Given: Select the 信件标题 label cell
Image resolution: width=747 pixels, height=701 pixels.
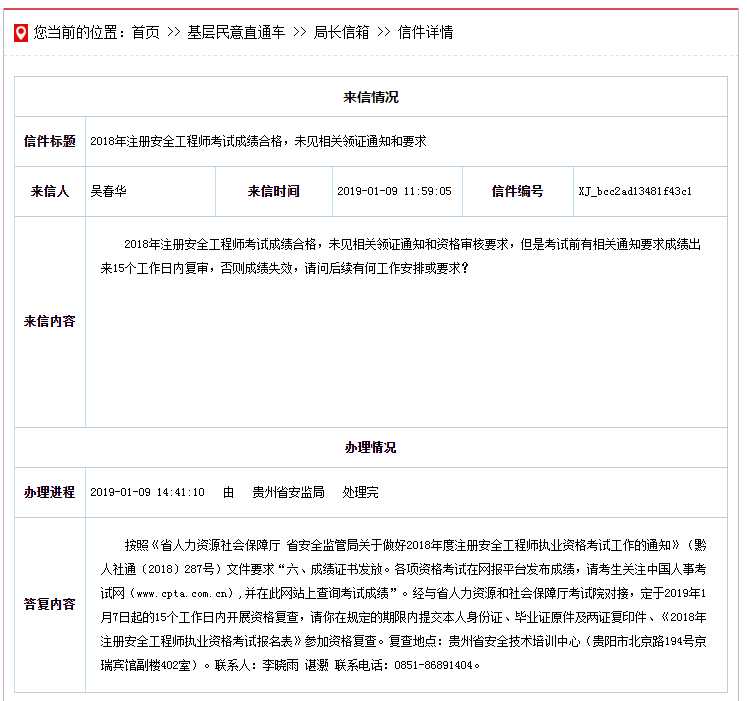Looking at the screenshot, I should pos(50,141).
